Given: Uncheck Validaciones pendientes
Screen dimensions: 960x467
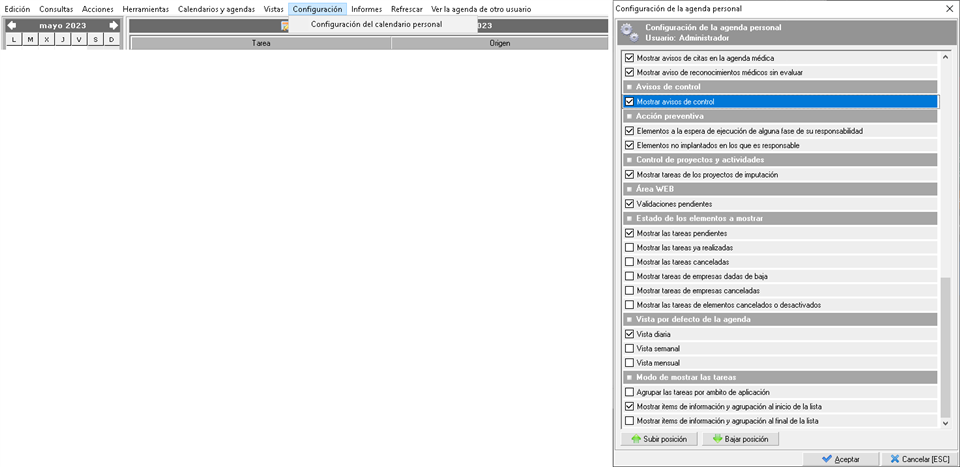Looking at the screenshot, I should pyautogui.click(x=629, y=204).
